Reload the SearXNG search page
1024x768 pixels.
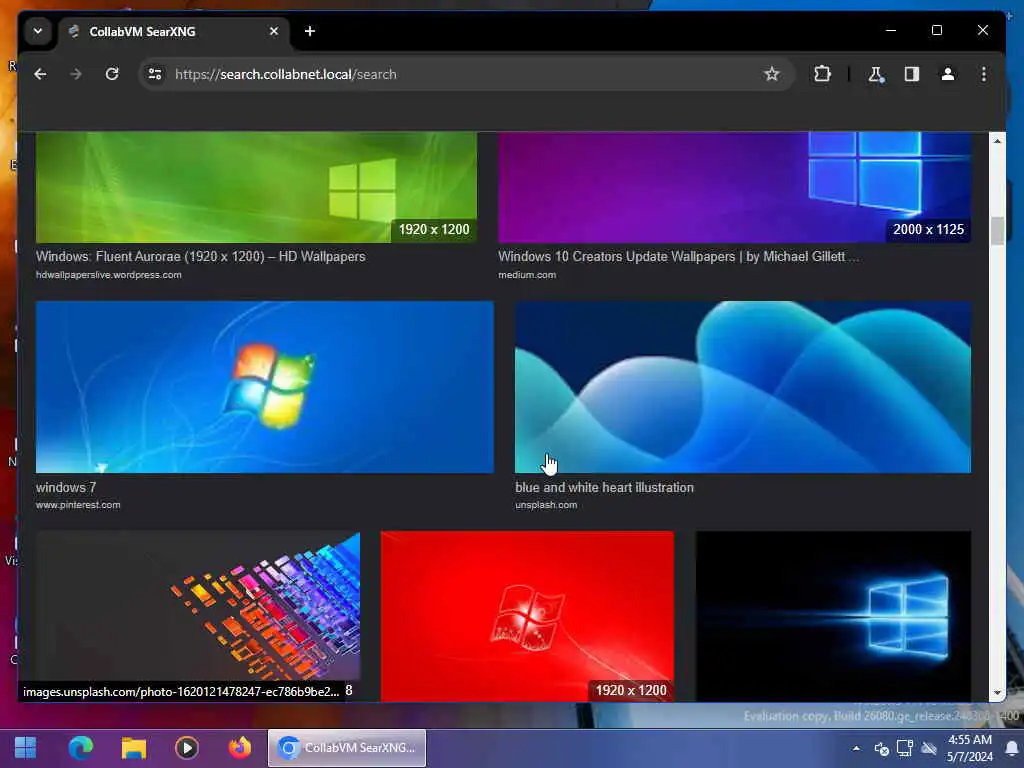[112, 74]
